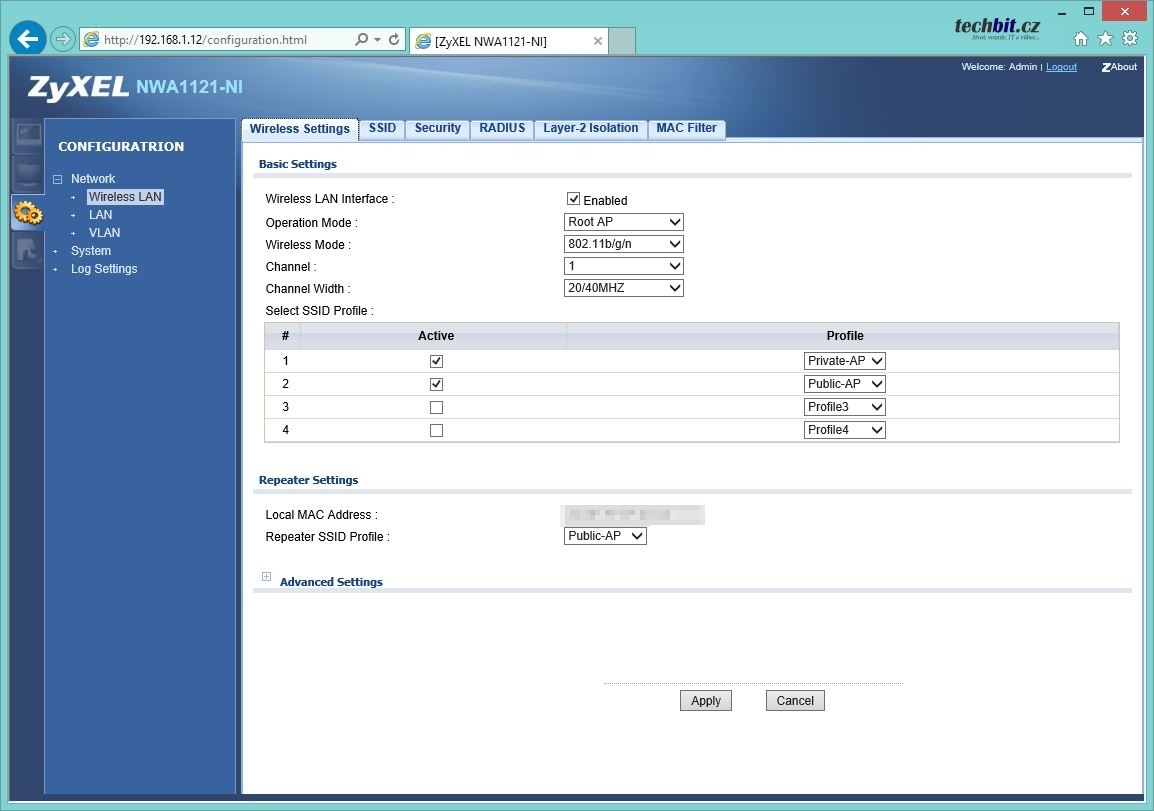This screenshot has width=1154, height=811.
Task: Click the gold gears Configuration sidebar icon
Action: coord(27,212)
